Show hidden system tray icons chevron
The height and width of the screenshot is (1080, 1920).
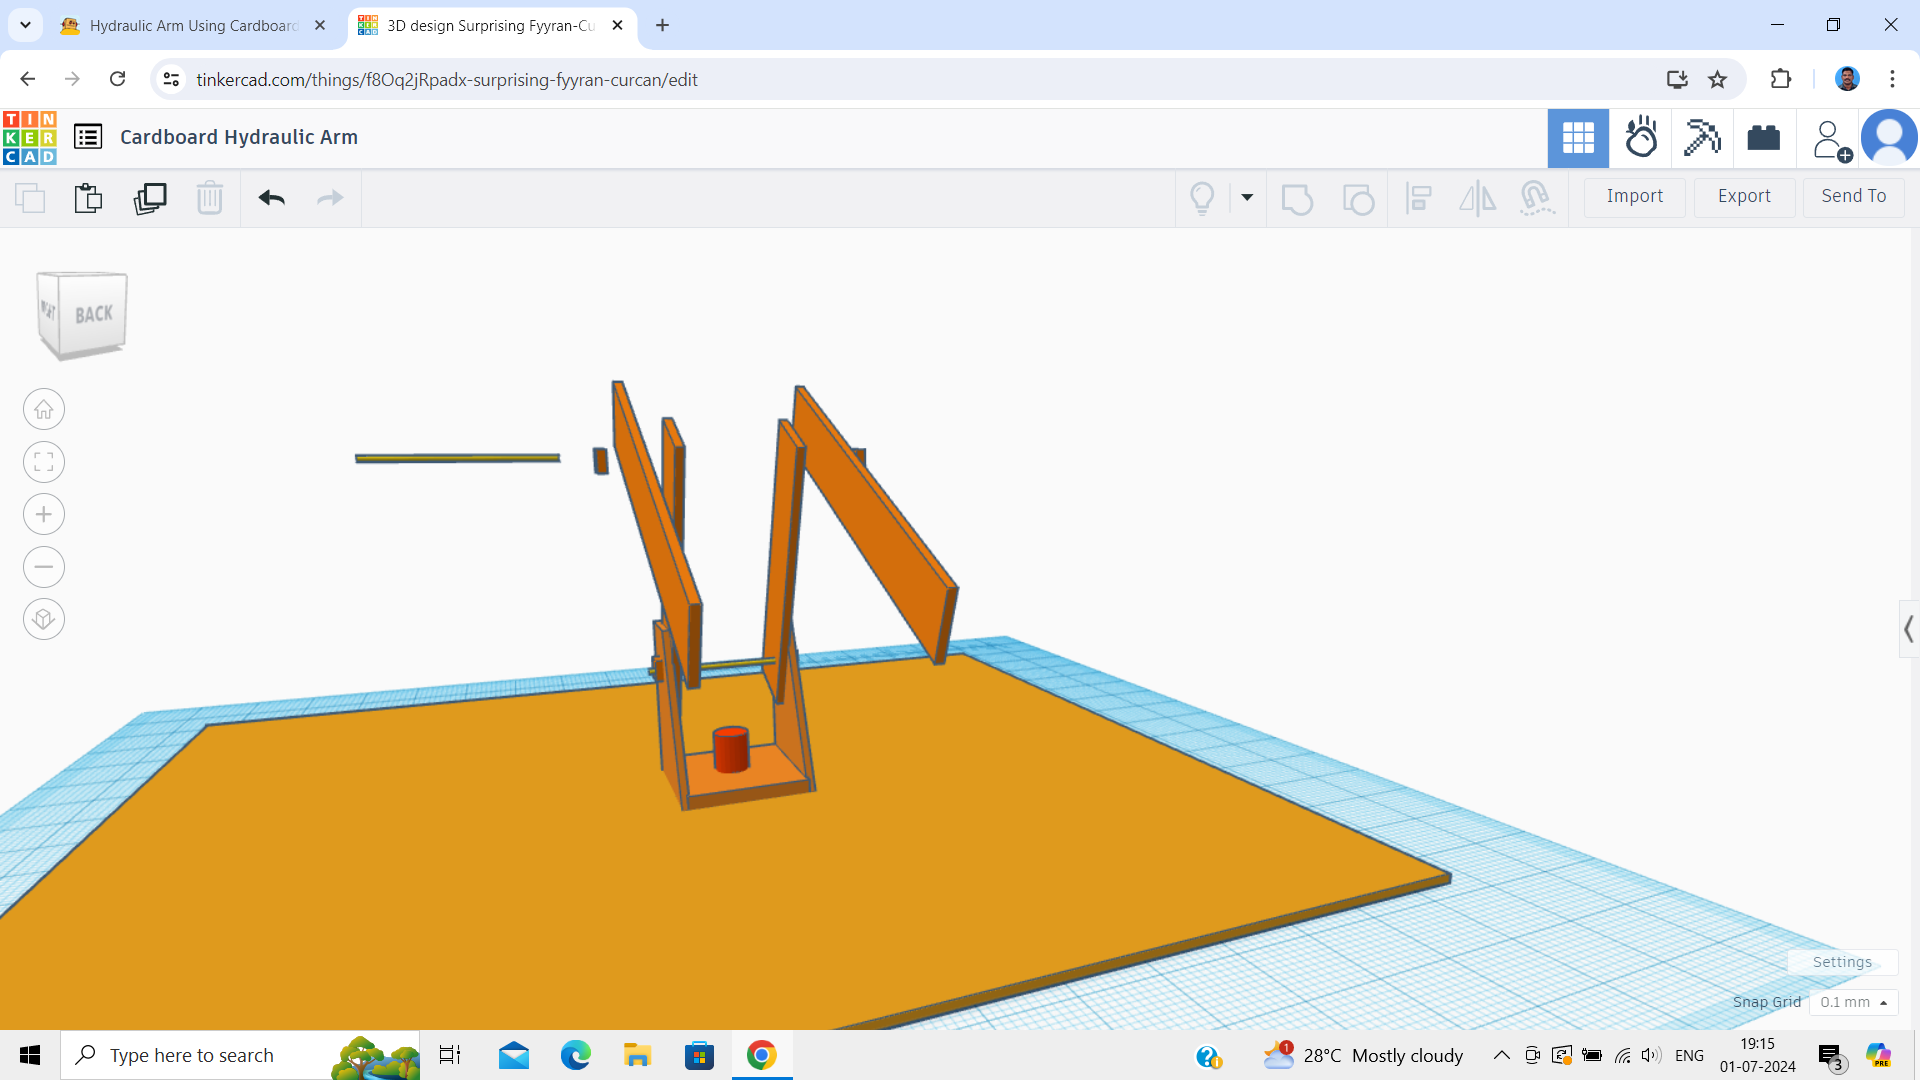coord(1501,1055)
